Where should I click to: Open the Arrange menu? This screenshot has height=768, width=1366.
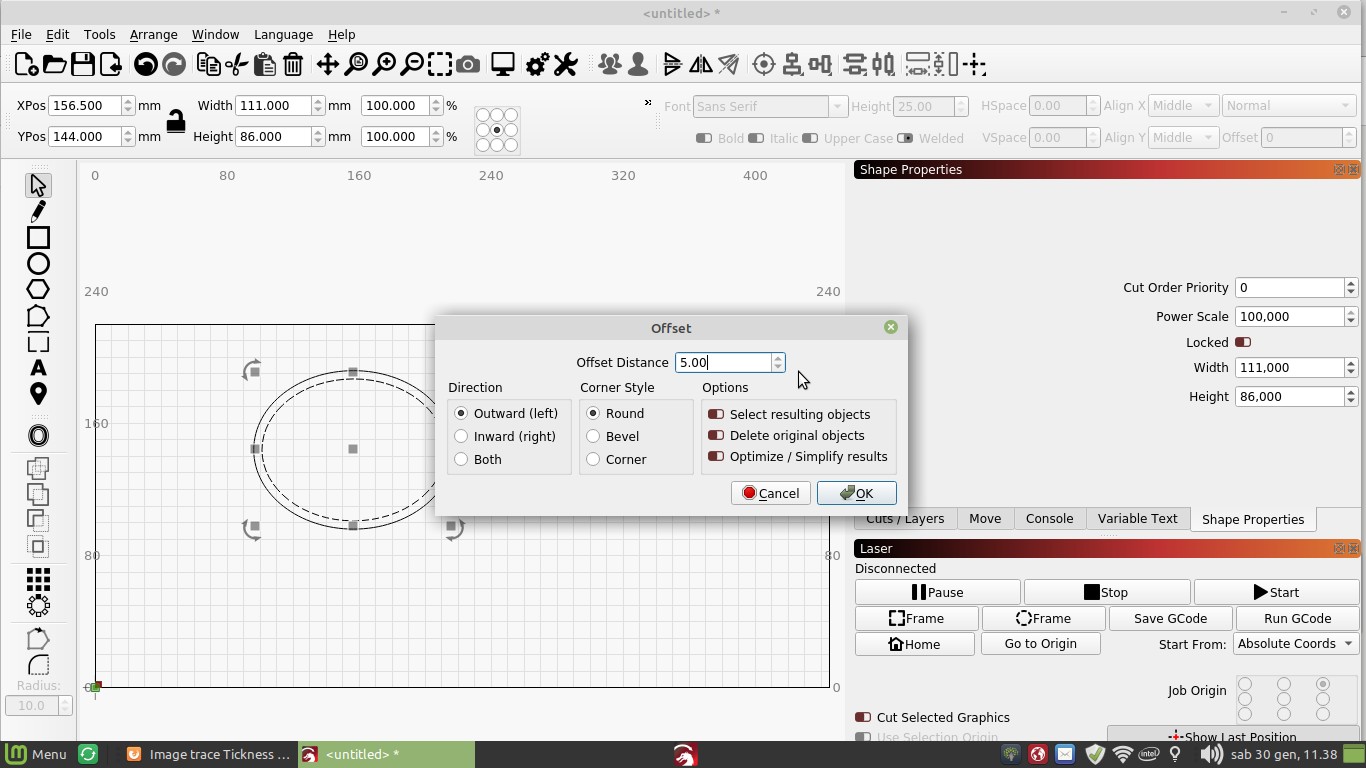[153, 34]
